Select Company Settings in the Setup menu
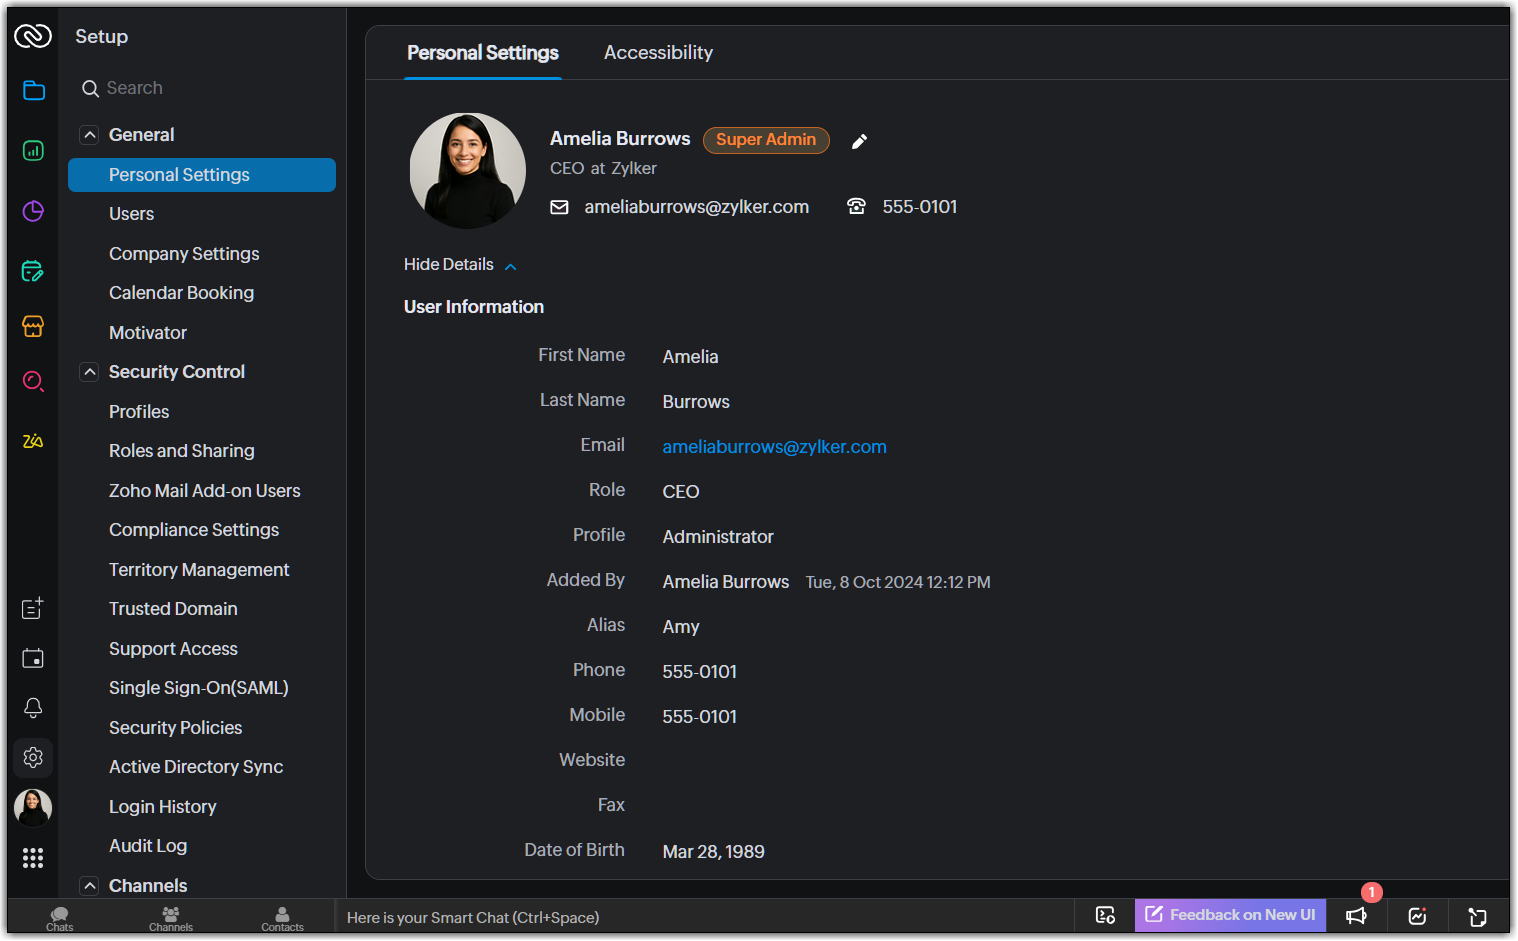 (x=184, y=254)
